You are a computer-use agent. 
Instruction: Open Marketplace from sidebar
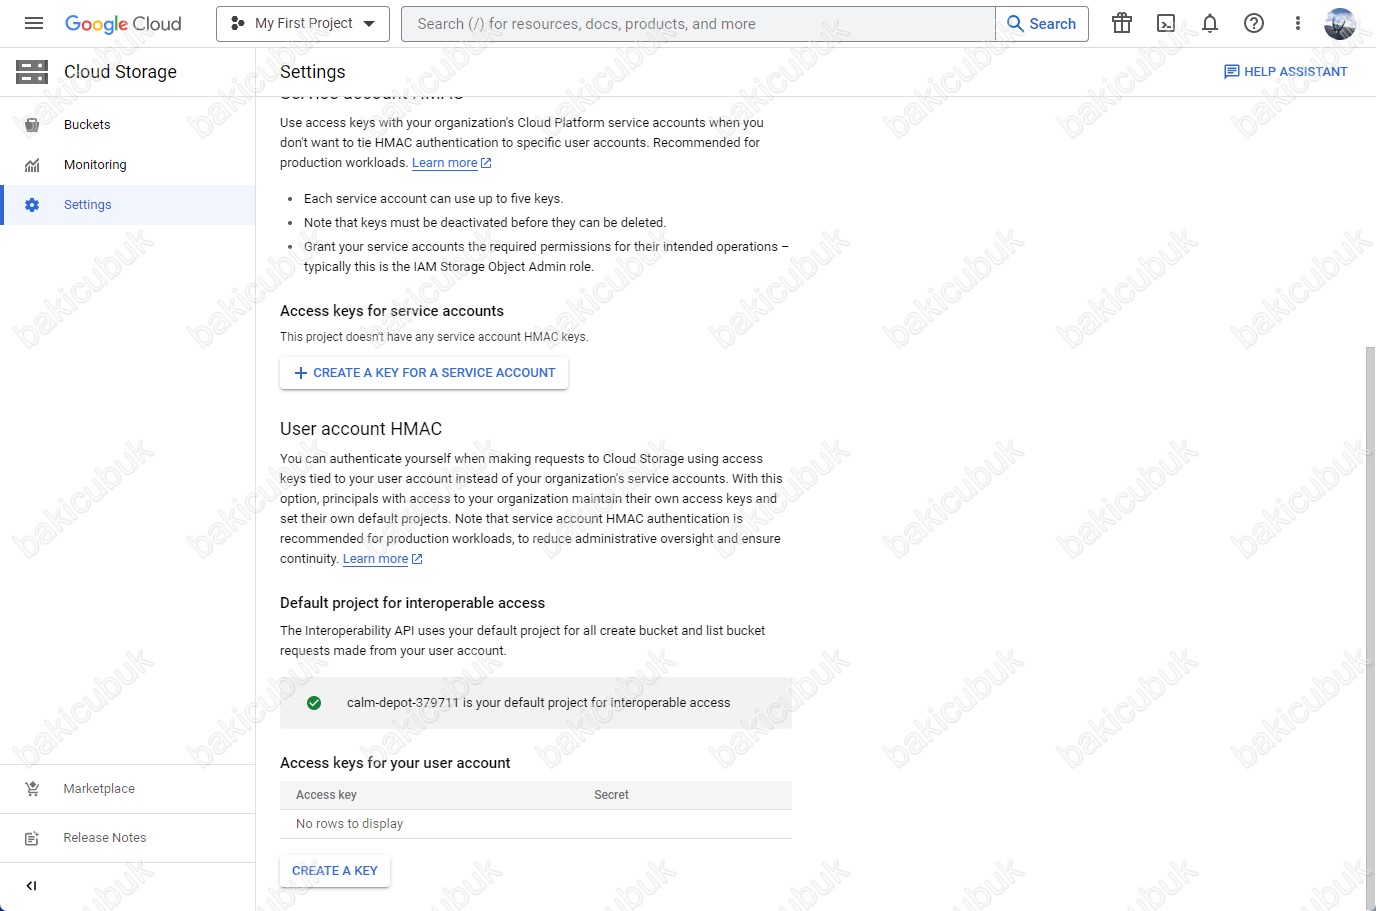coord(128,788)
